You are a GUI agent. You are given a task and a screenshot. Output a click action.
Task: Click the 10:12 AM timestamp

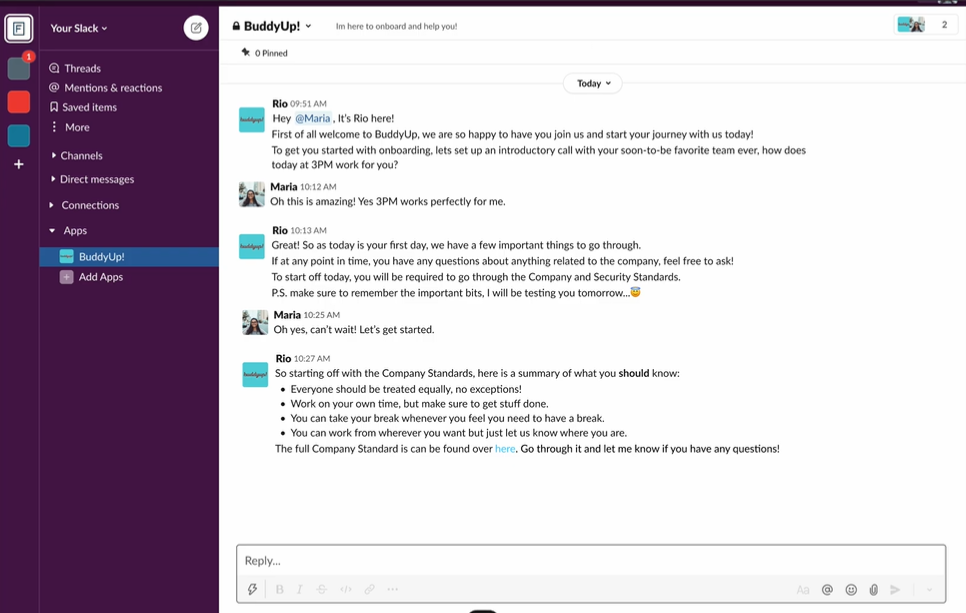[x=319, y=187]
